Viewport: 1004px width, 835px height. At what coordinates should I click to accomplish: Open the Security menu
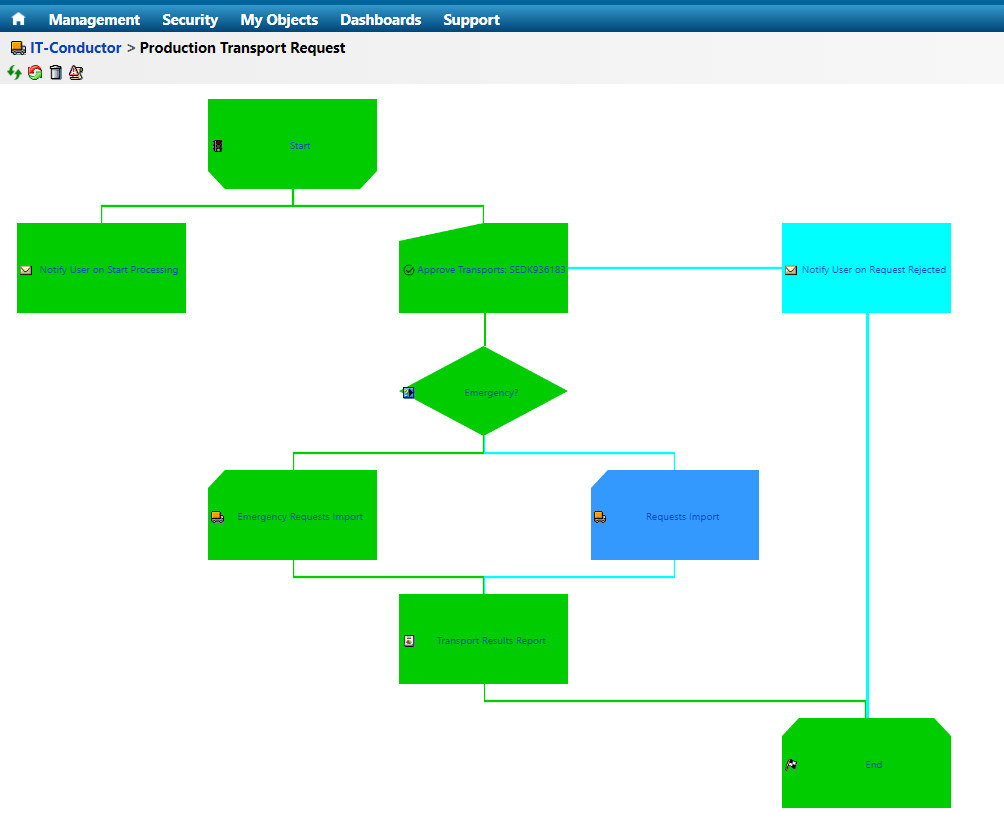pyautogui.click(x=190, y=20)
